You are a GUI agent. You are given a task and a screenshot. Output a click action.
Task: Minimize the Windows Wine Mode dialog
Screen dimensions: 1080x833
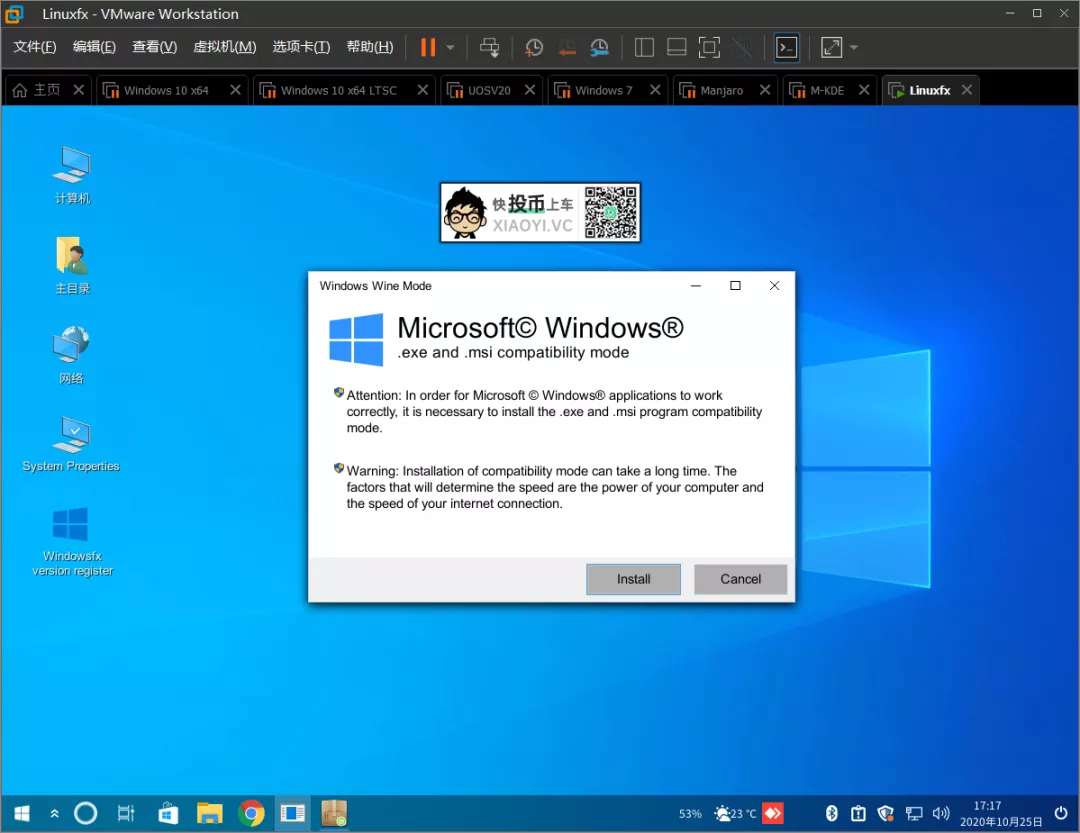click(x=696, y=285)
